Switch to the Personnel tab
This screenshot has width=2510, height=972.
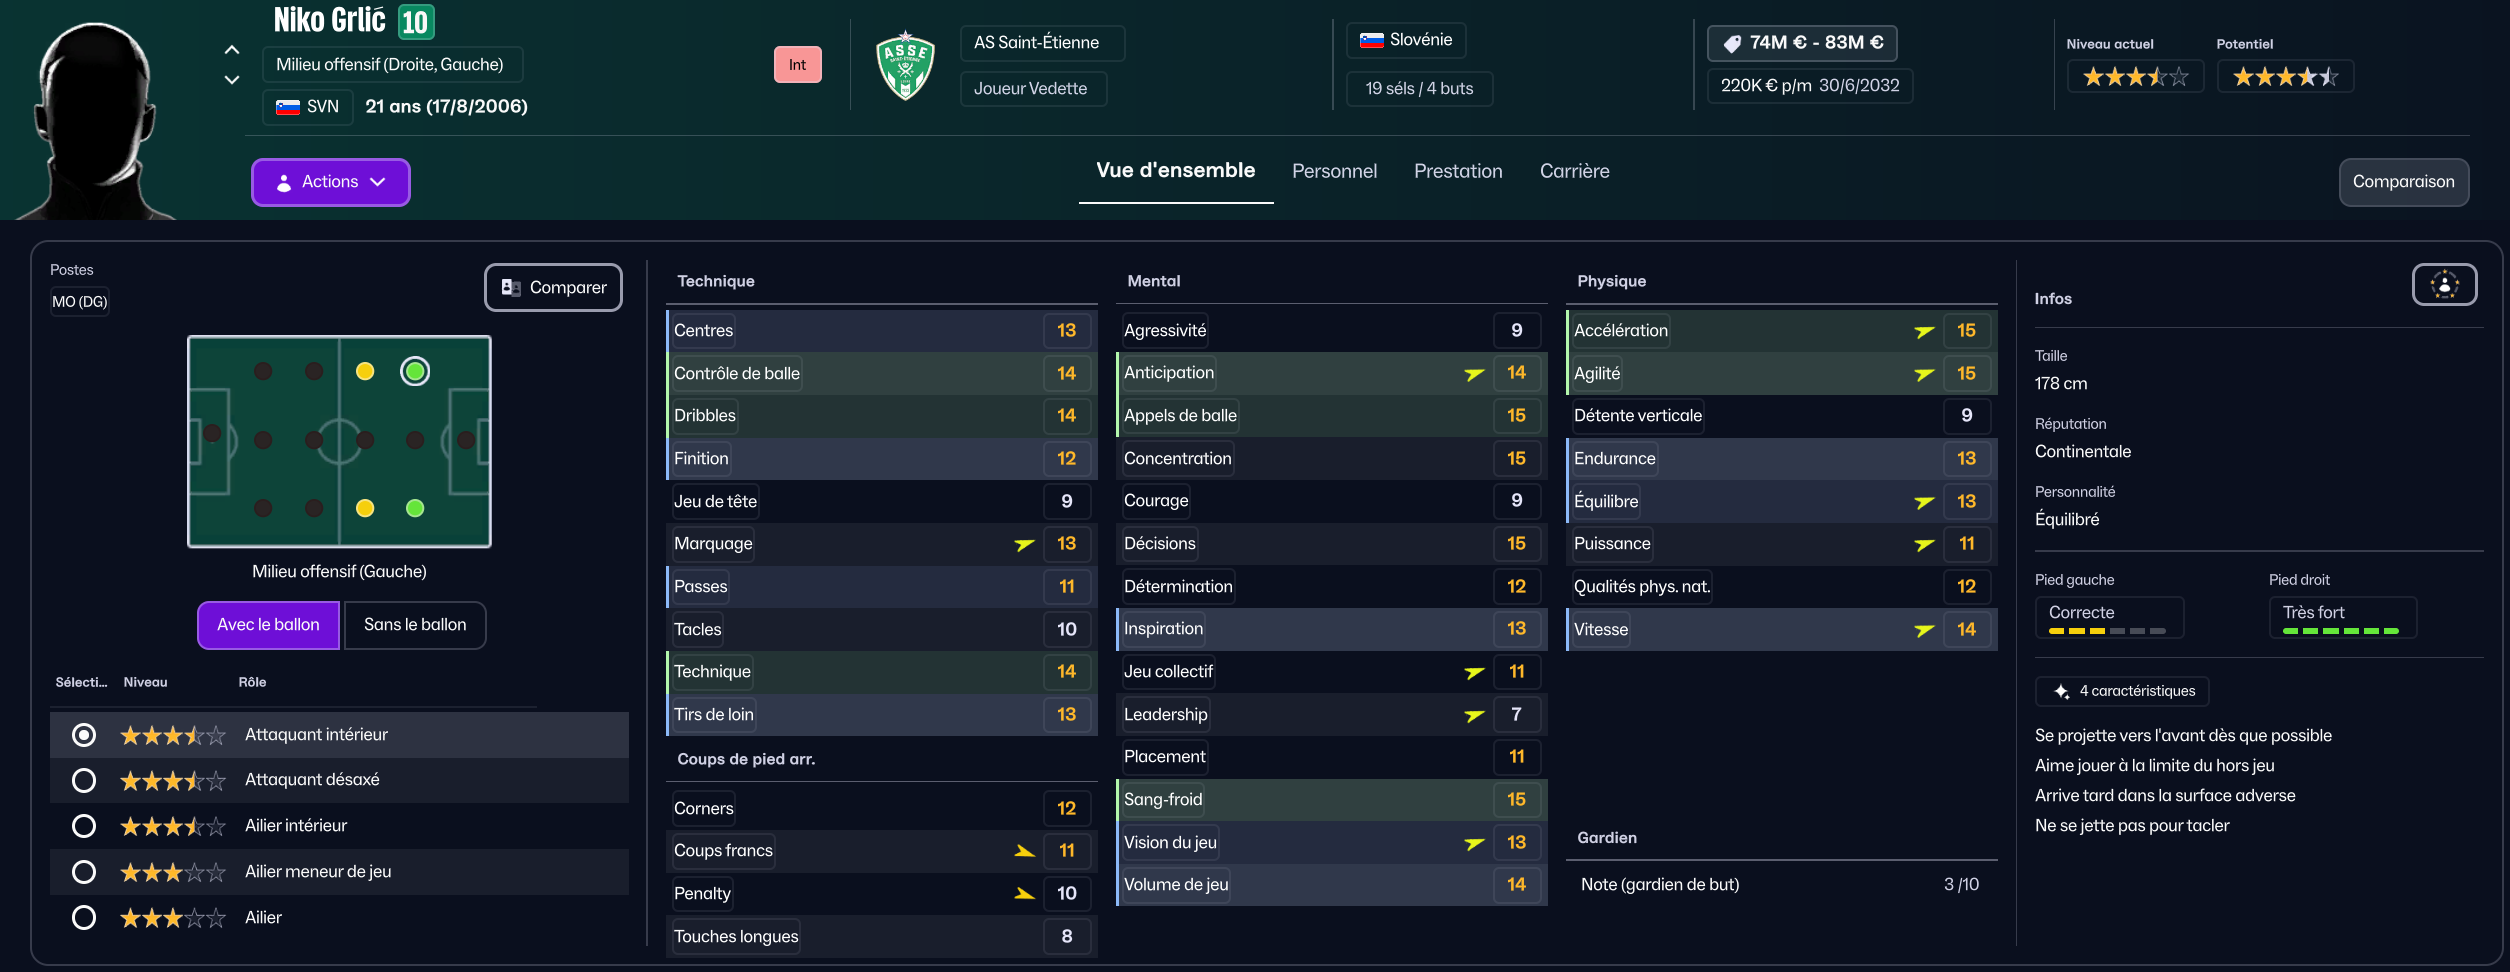pyautogui.click(x=1334, y=171)
